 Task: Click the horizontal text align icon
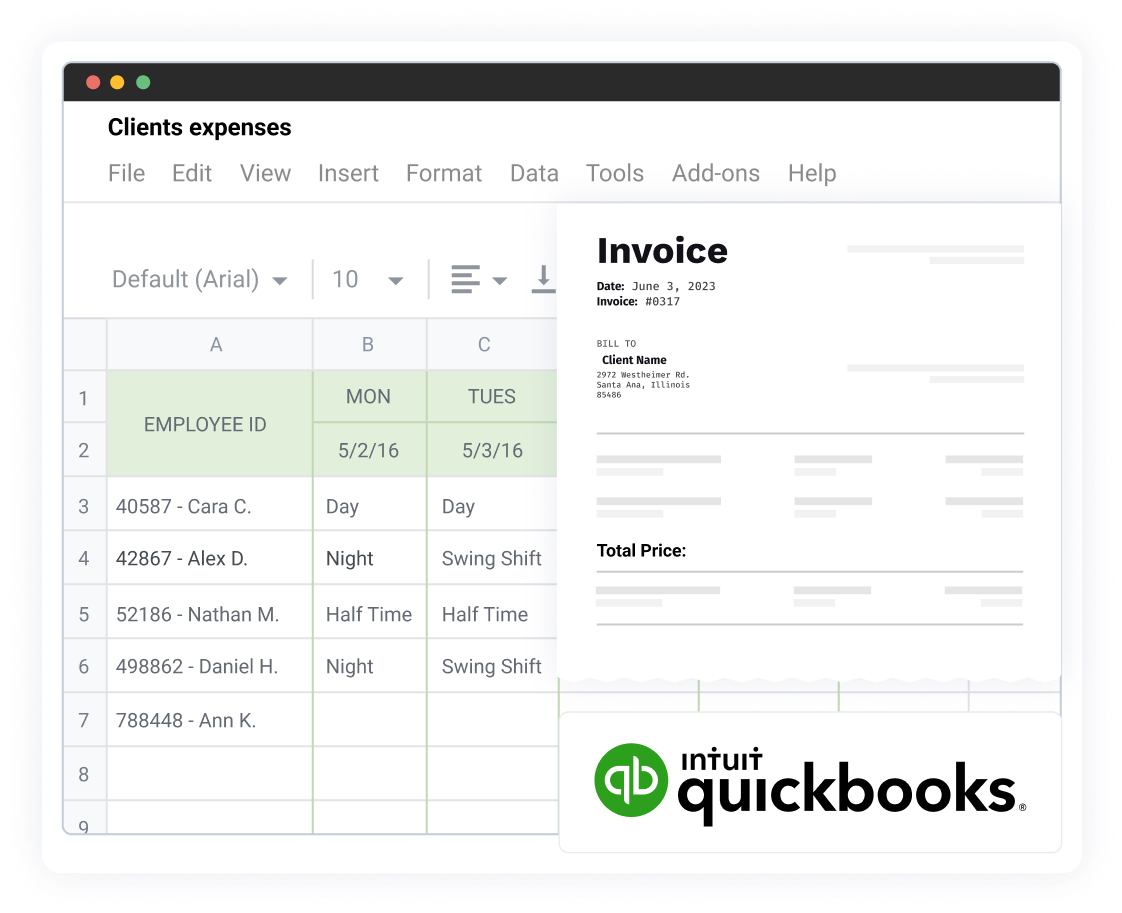pyautogui.click(x=465, y=279)
